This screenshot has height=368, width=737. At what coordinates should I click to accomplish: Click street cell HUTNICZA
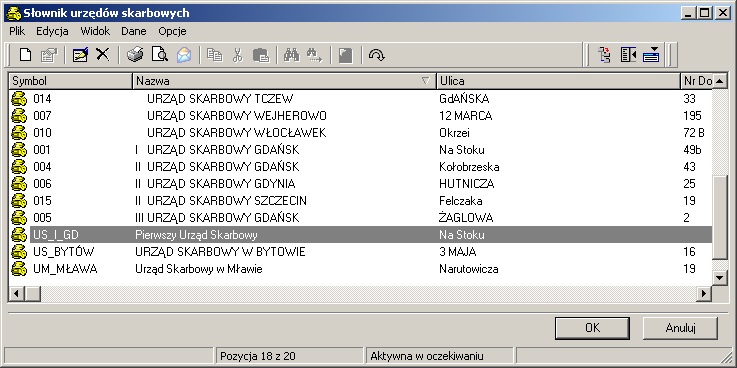click(x=466, y=184)
